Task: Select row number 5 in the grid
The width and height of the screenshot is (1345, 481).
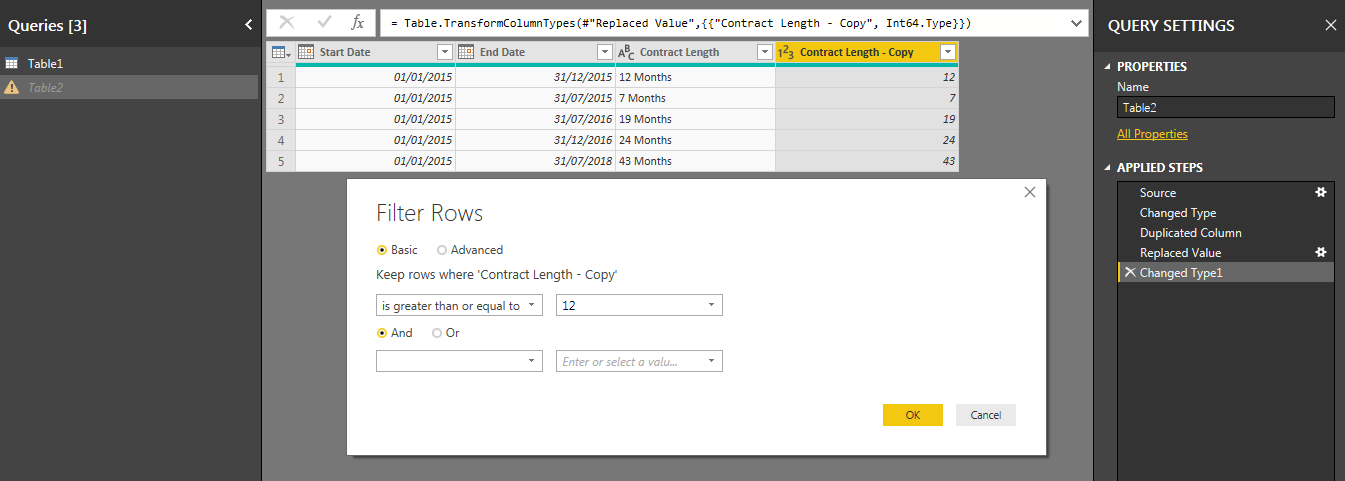Action: 281,161
